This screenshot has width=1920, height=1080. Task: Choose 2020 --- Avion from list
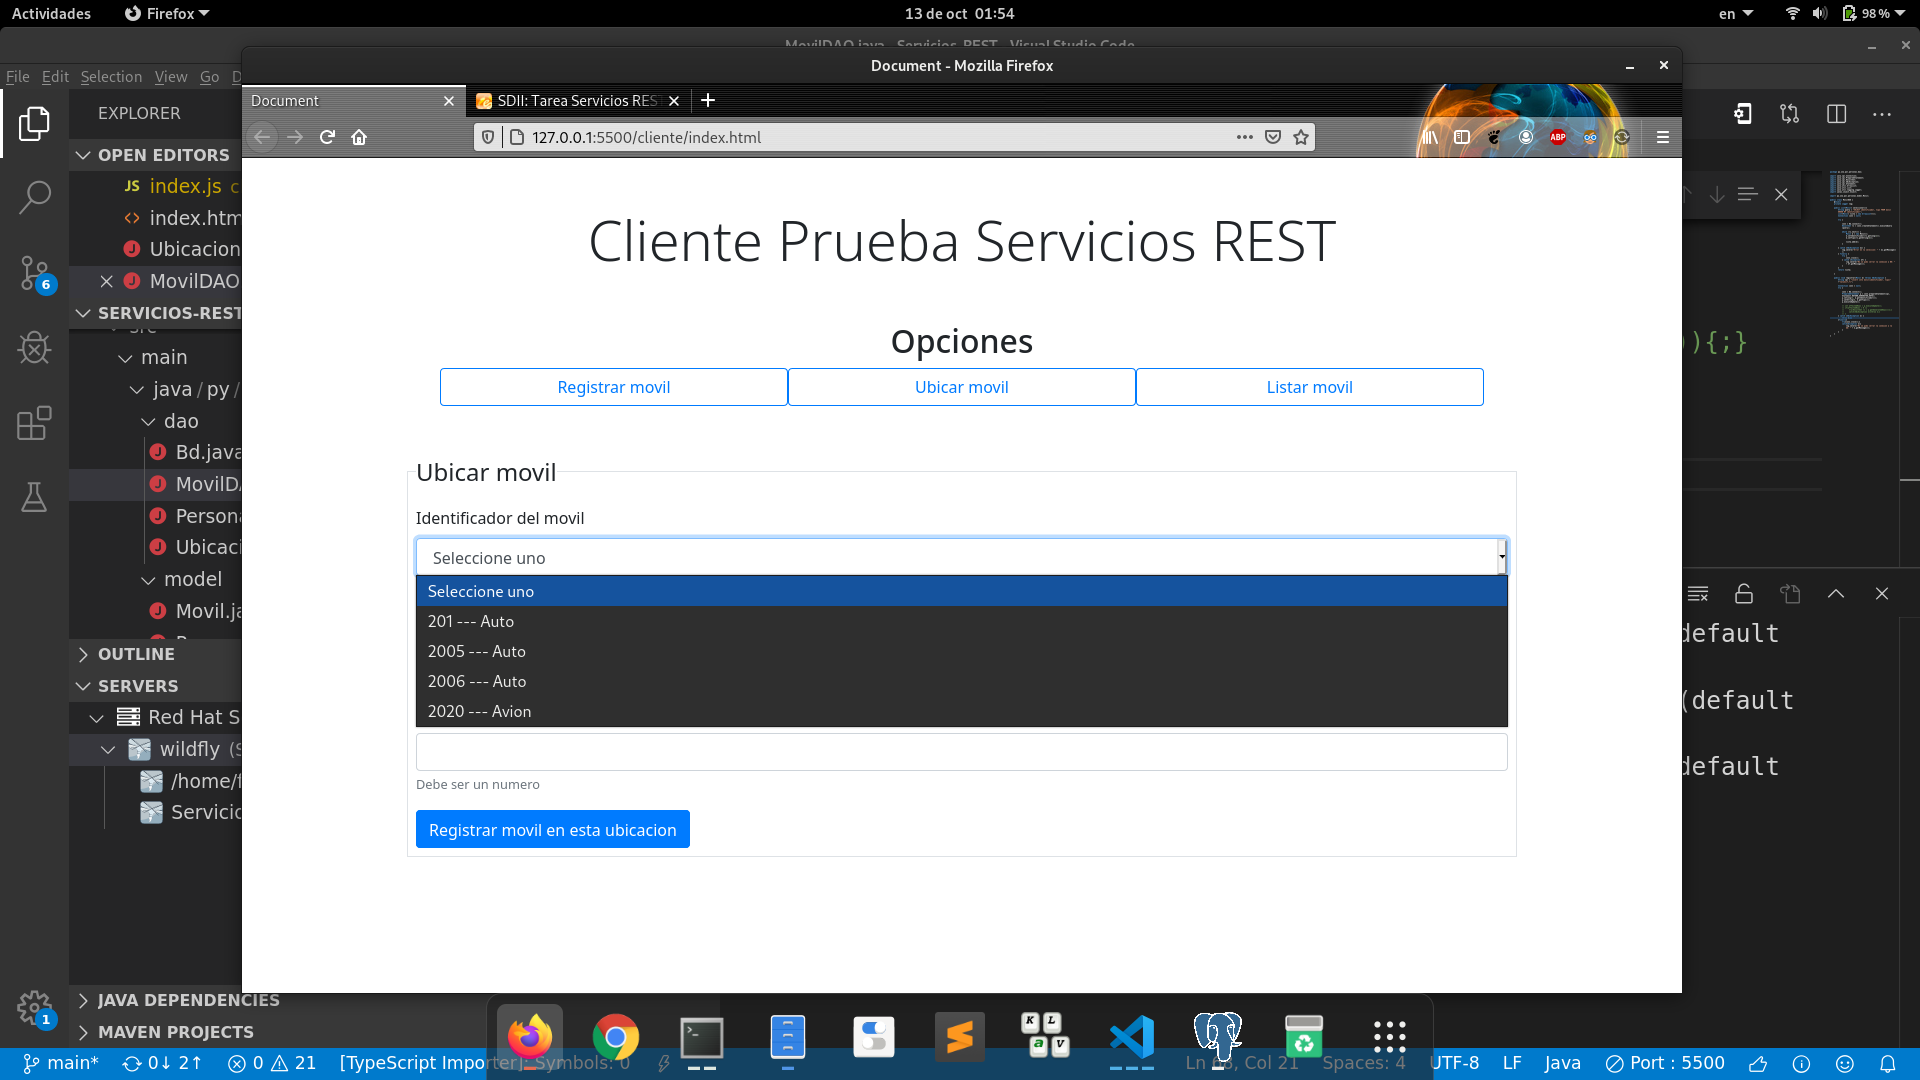[x=479, y=711]
